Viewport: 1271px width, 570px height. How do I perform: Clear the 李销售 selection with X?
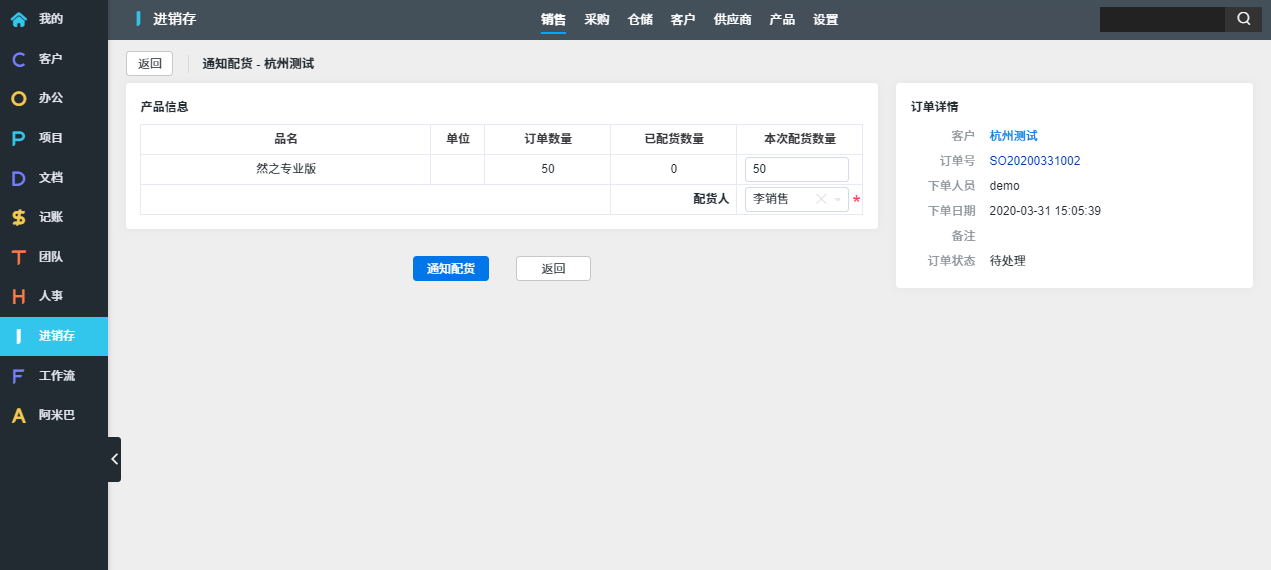[x=821, y=200]
